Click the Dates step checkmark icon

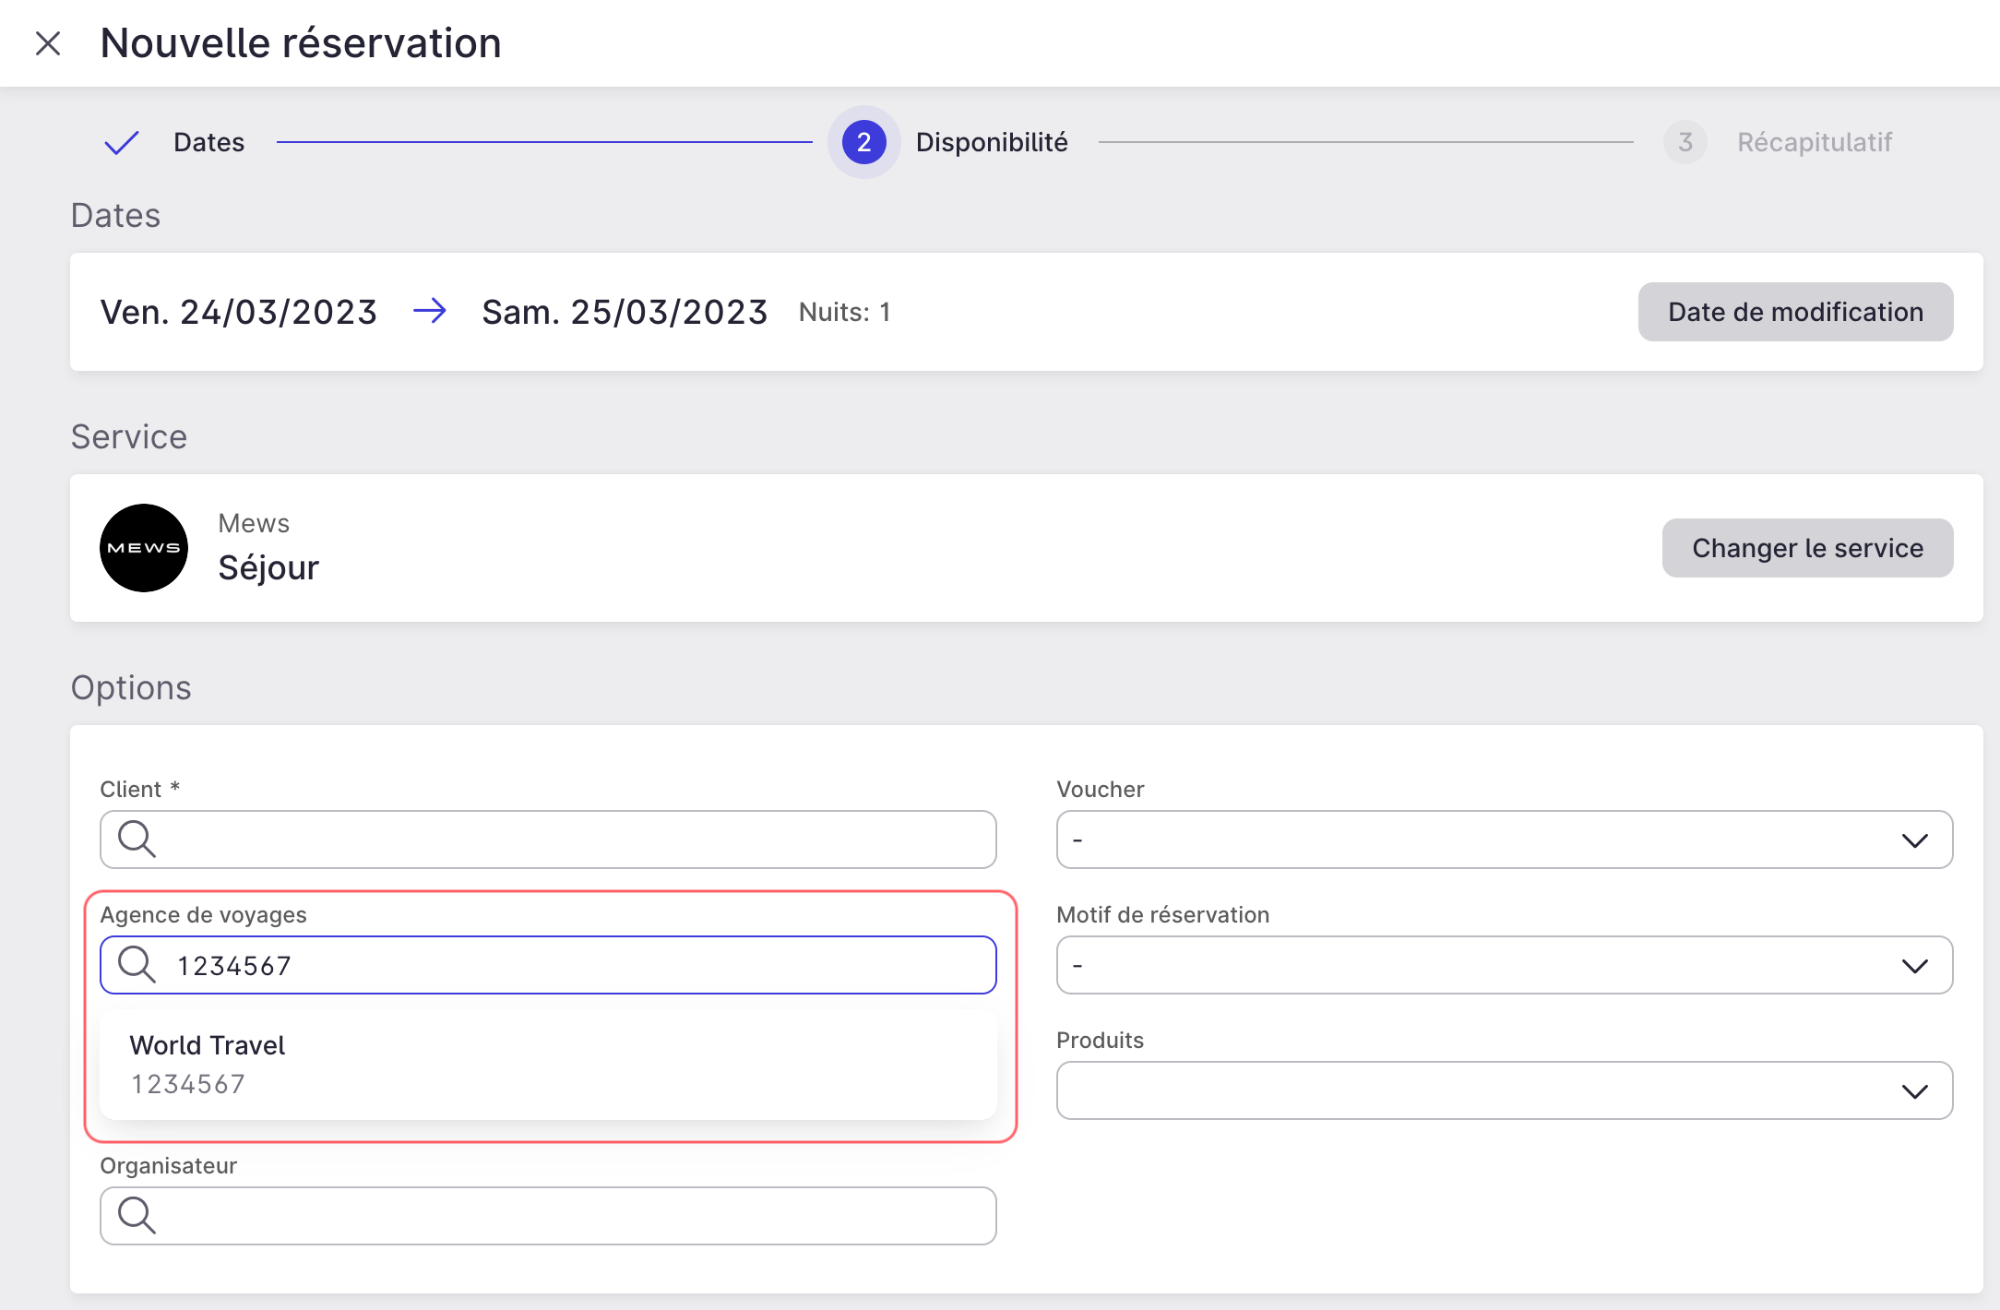tap(121, 143)
